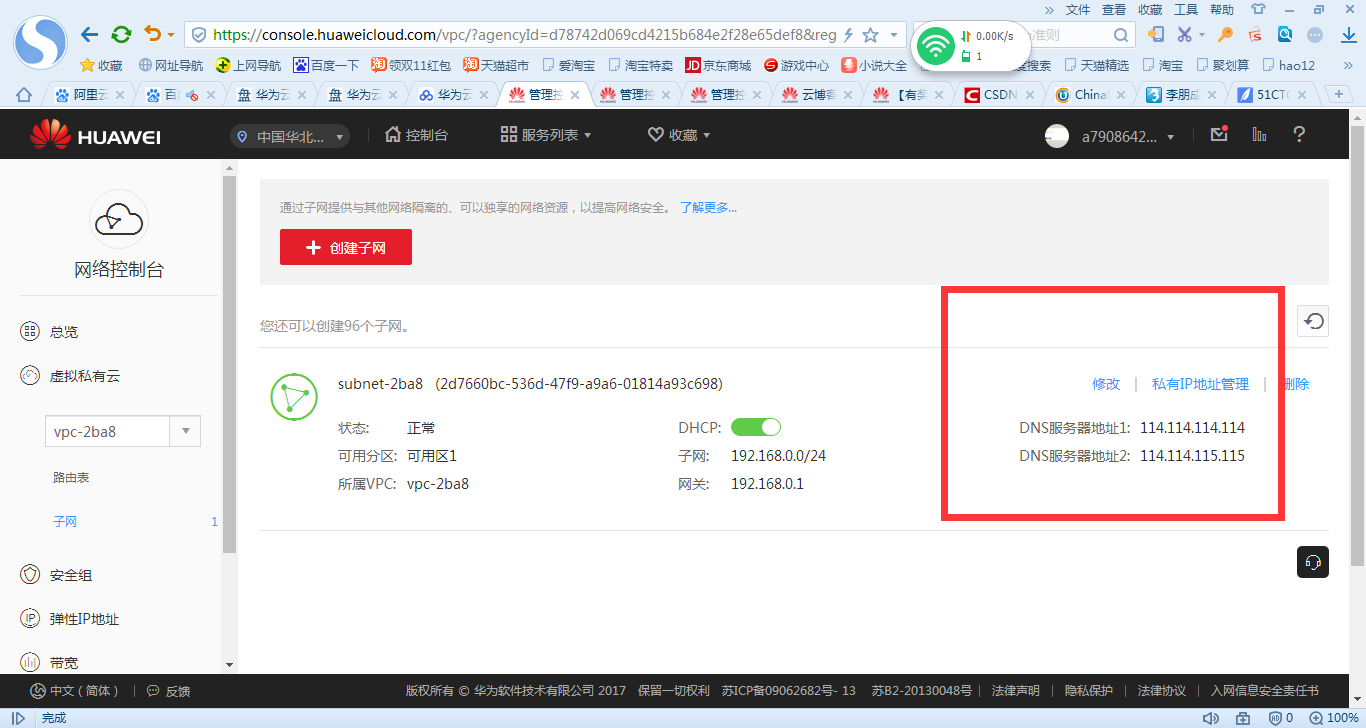This screenshot has width=1366, height=728.
Task: Expand the 收藏 favorites dropdown in console header
Action: 679,135
